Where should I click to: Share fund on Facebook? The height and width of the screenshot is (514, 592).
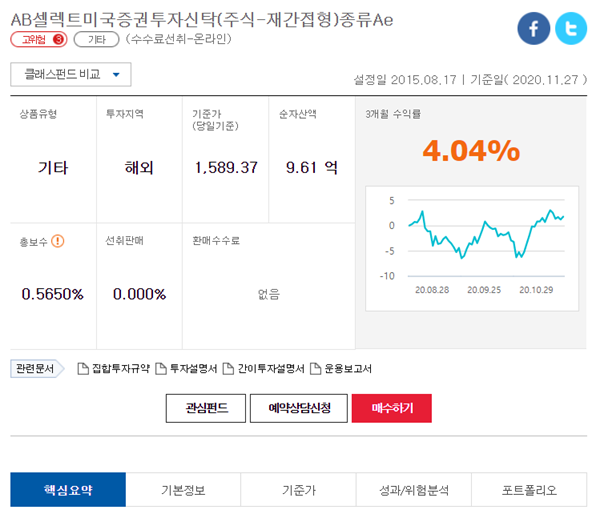pyautogui.click(x=533, y=28)
